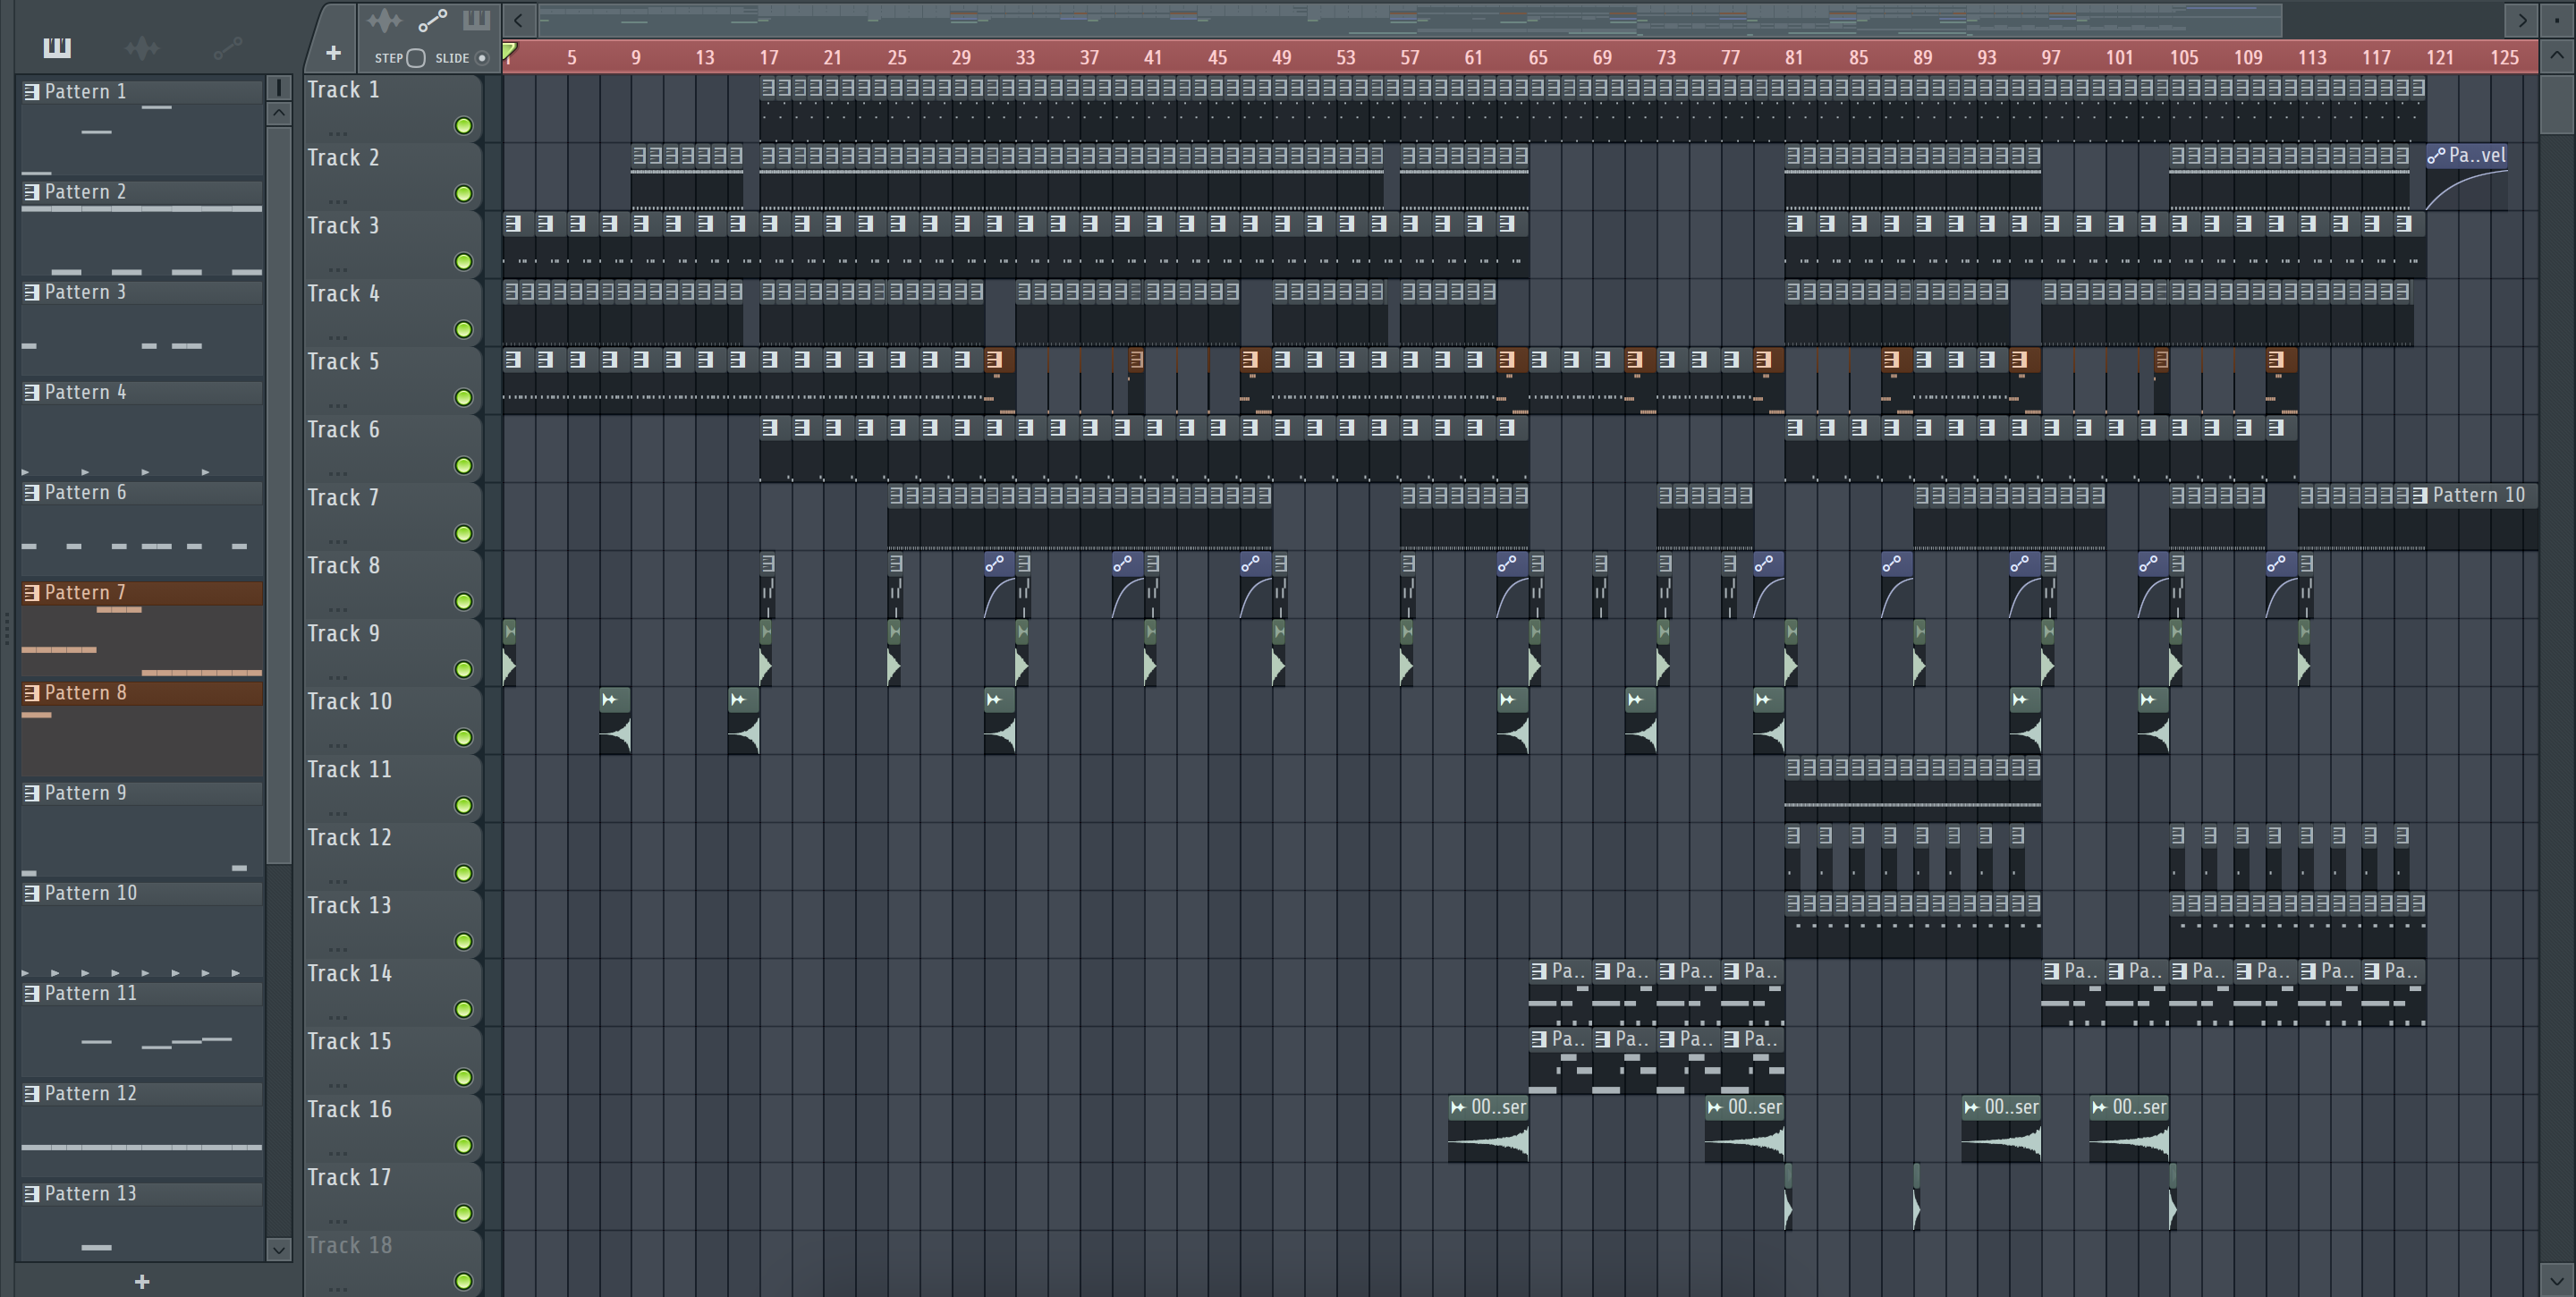Click the pattern clip filter in playlist header
Image resolution: width=2576 pixels, height=1297 pixels.
click(x=476, y=20)
